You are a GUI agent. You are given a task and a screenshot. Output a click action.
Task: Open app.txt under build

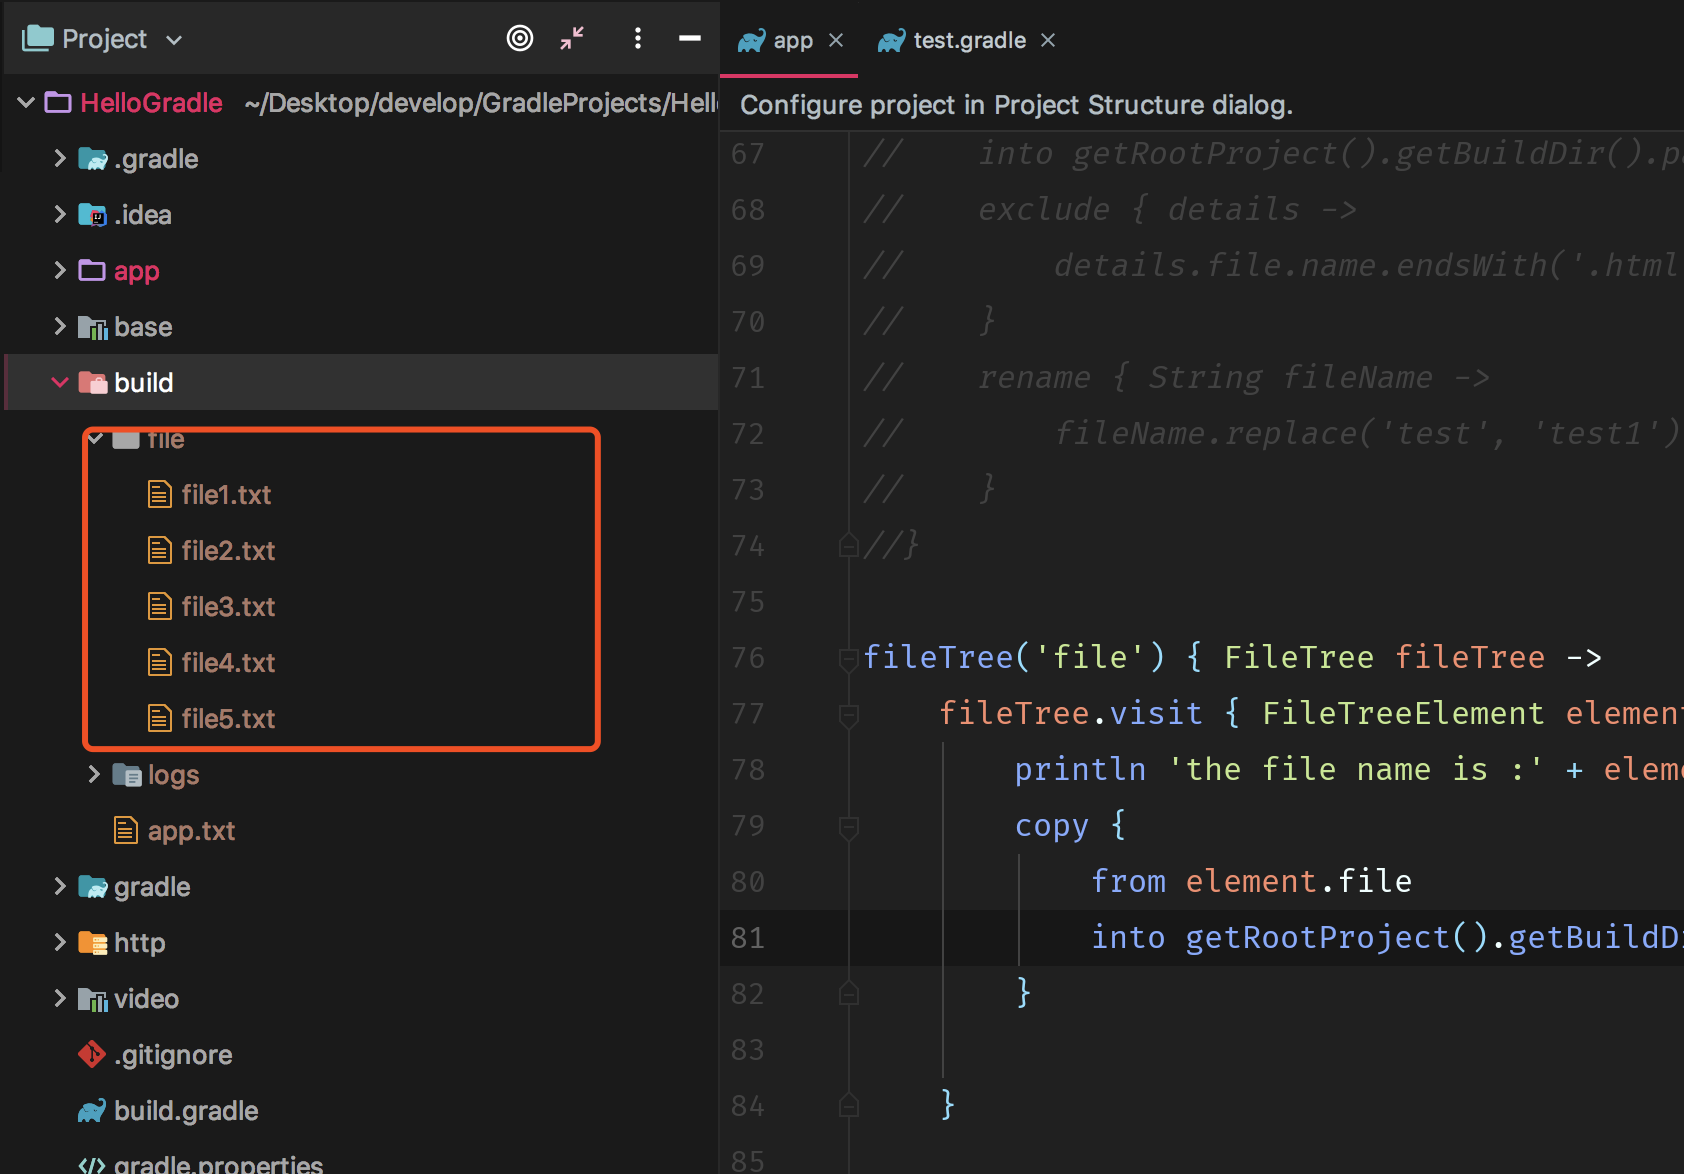[x=191, y=830]
